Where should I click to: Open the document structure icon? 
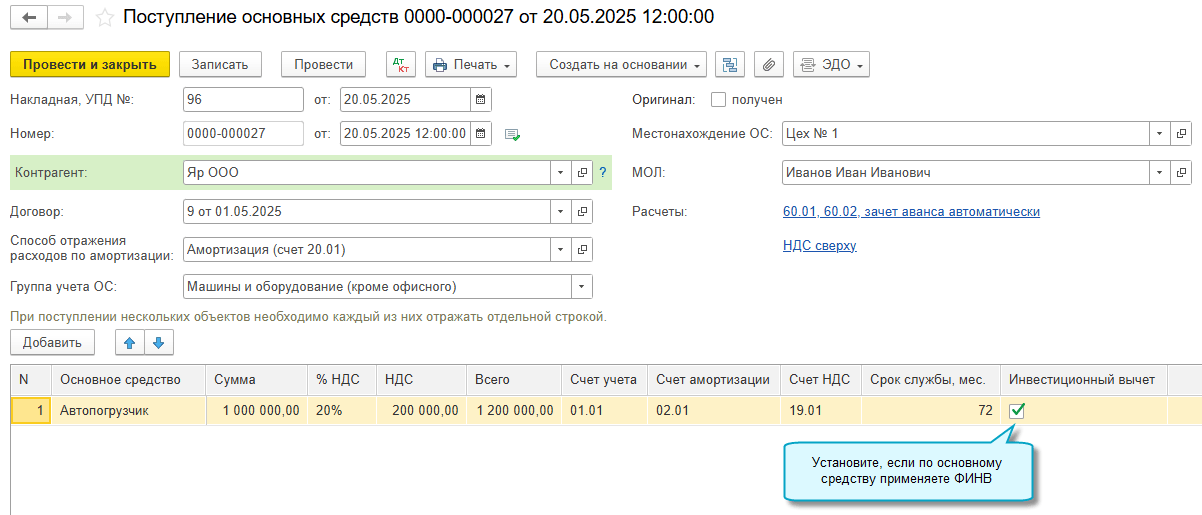click(x=730, y=64)
